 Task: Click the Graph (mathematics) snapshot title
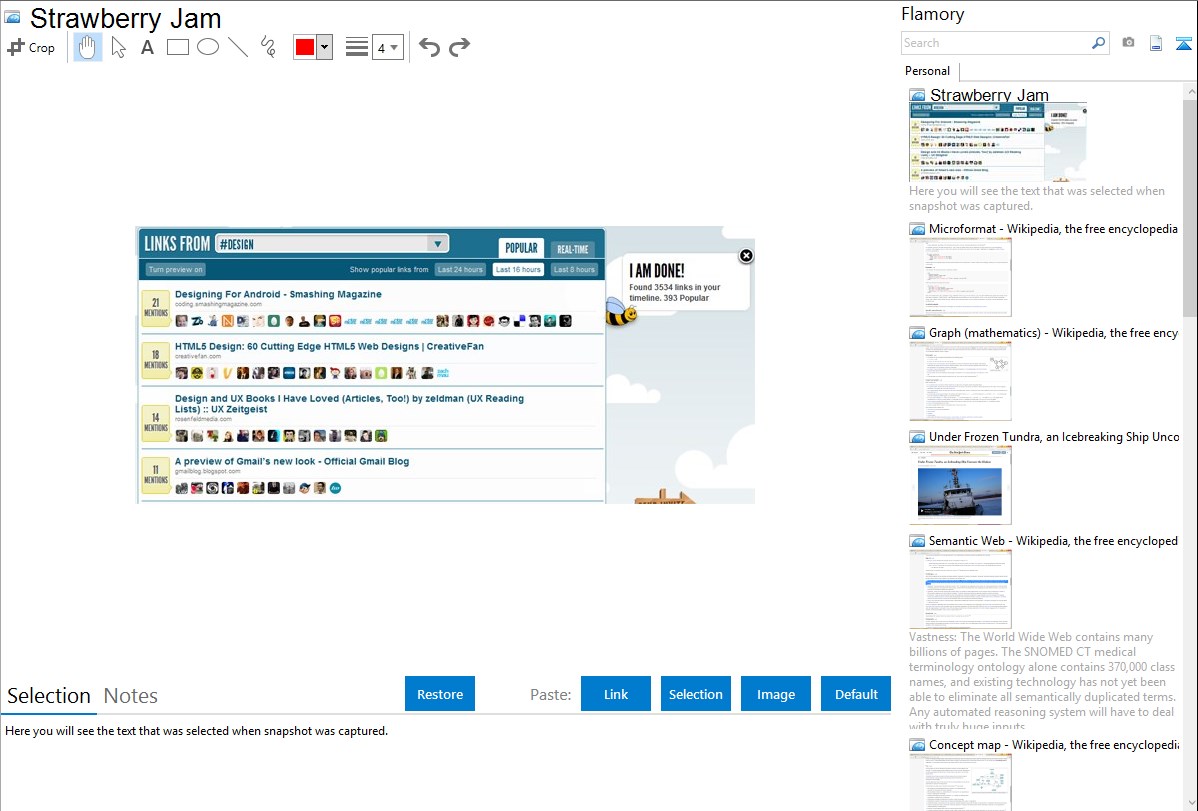(x=1053, y=333)
